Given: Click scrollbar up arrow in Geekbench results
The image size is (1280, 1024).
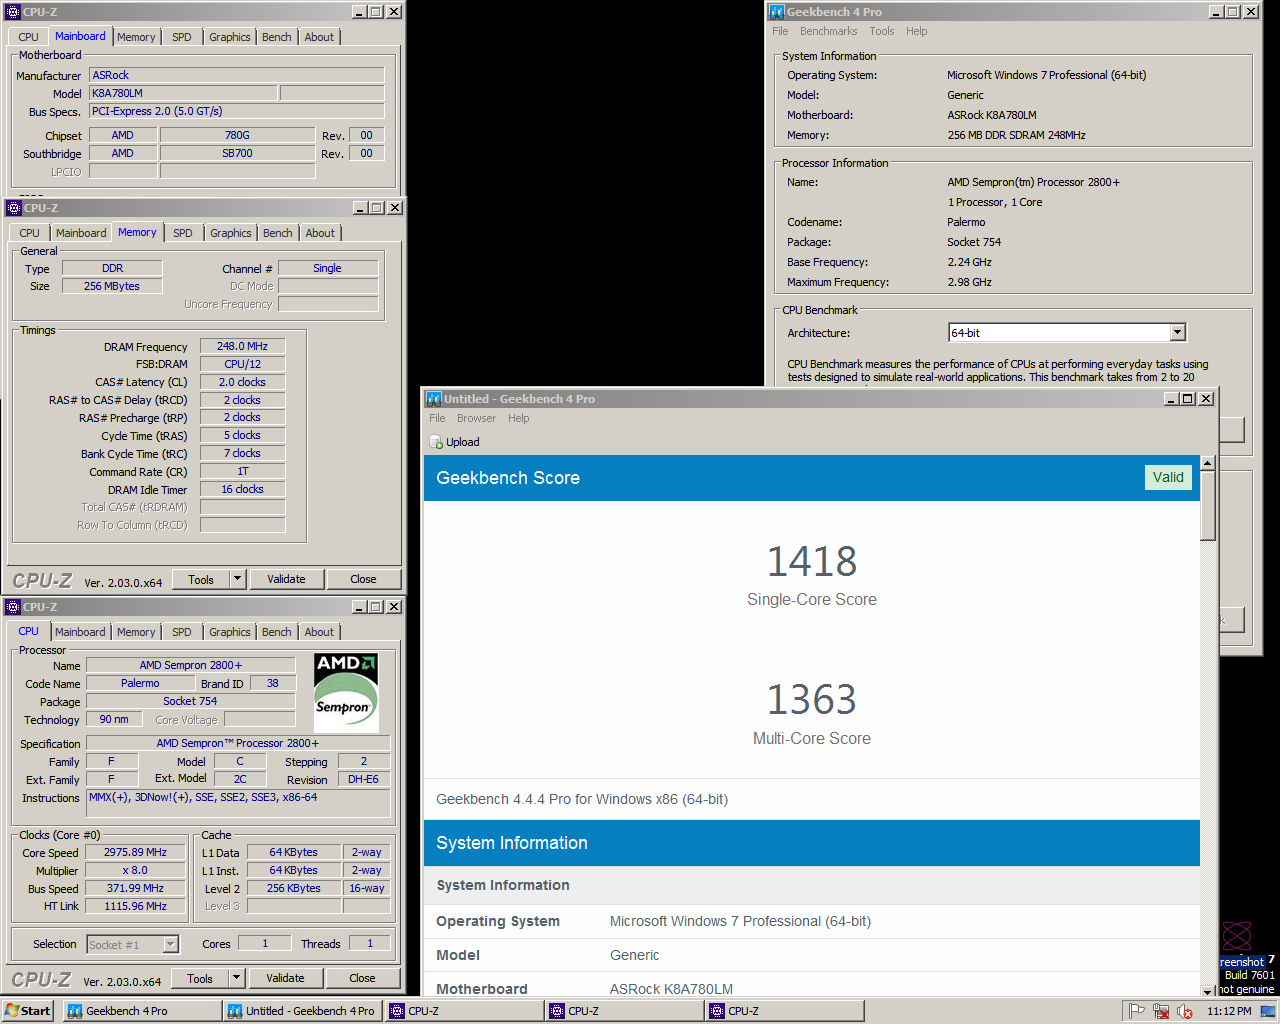Looking at the screenshot, I should [1208, 463].
